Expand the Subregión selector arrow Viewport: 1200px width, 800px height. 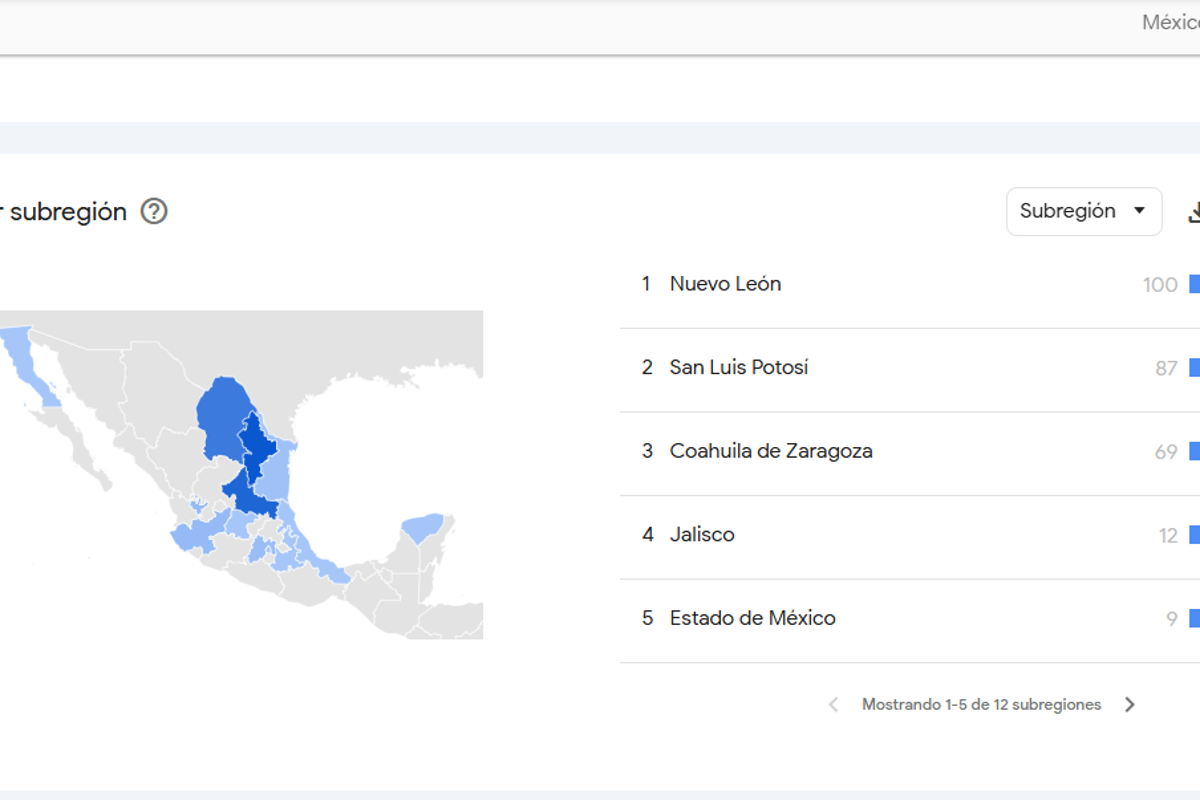[x=1138, y=211]
